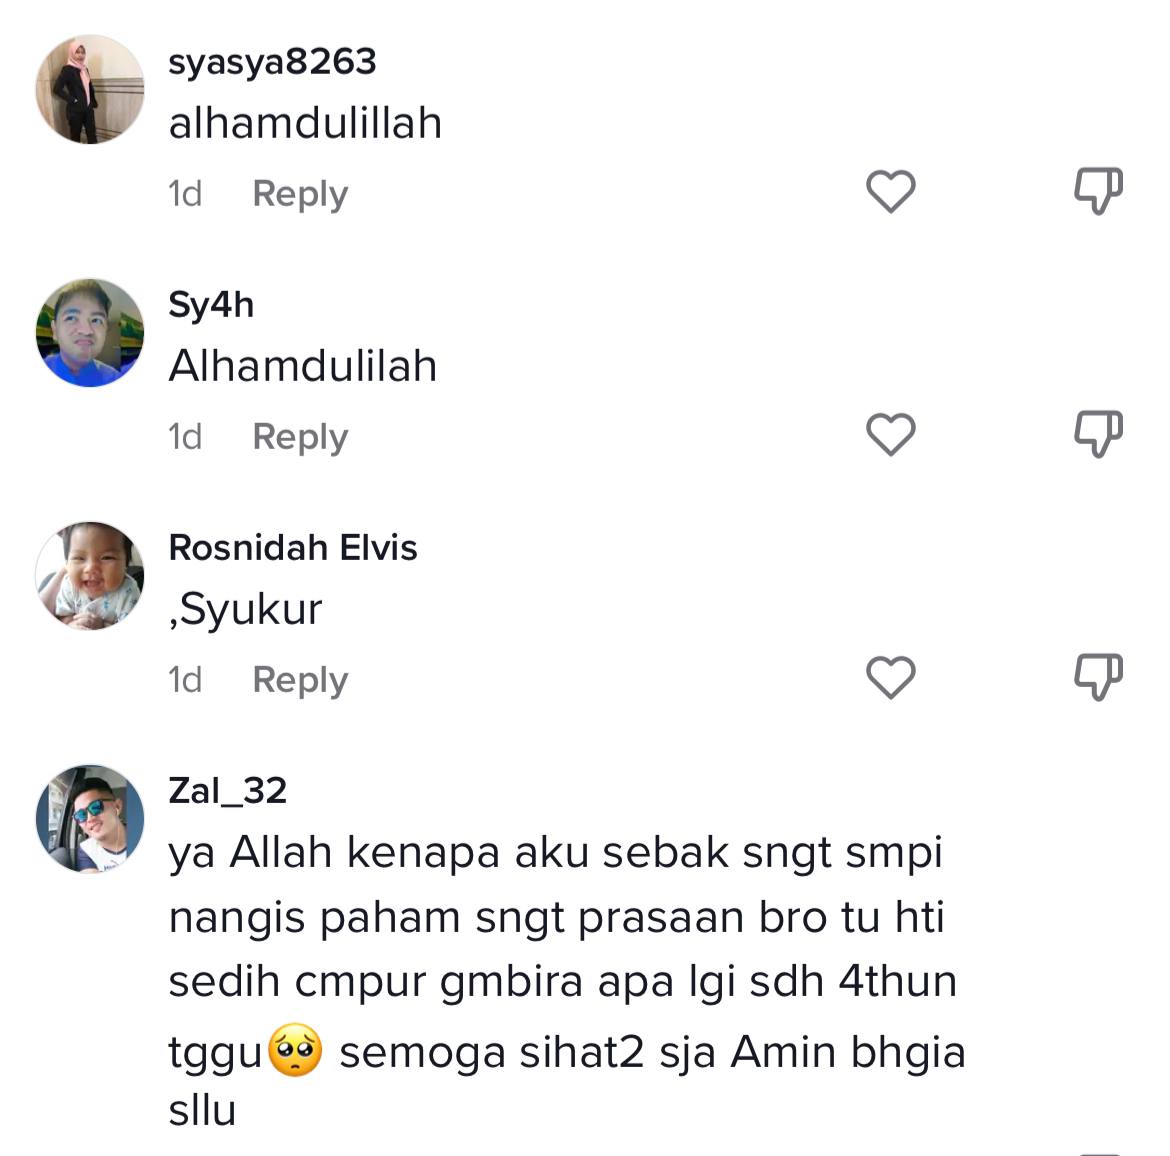Screen dimensions: 1170x1156
Task: Select the 'alhamdulillah' comment text
Action: click(x=305, y=123)
